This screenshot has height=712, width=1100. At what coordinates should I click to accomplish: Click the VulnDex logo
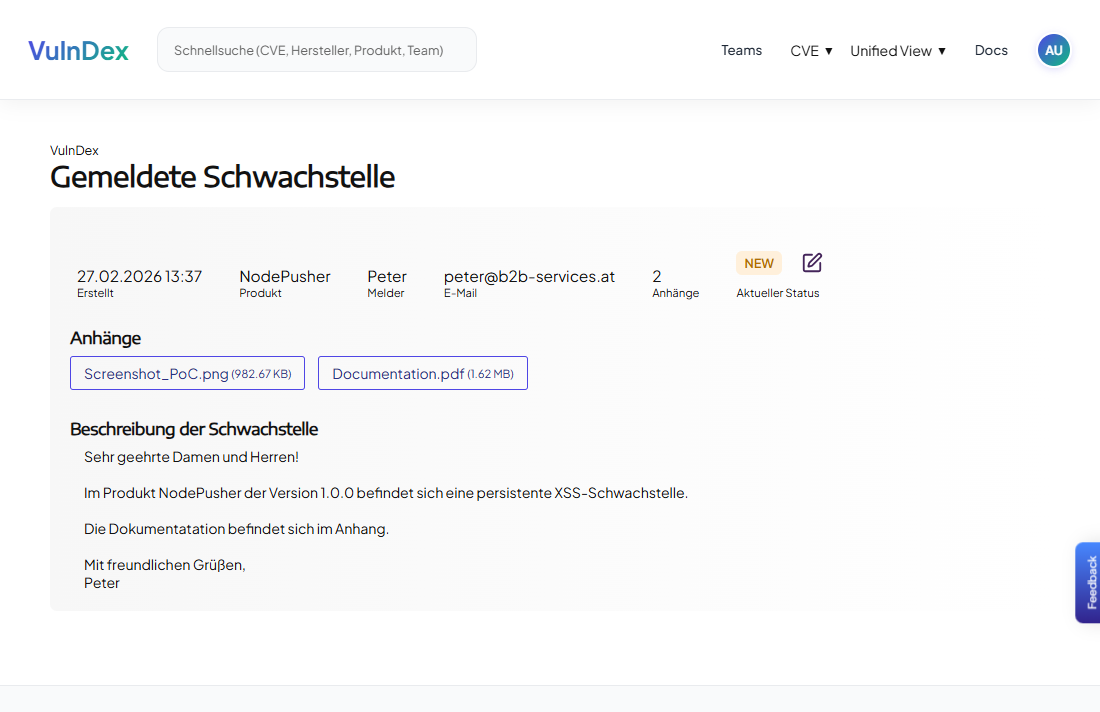[x=78, y=50]
